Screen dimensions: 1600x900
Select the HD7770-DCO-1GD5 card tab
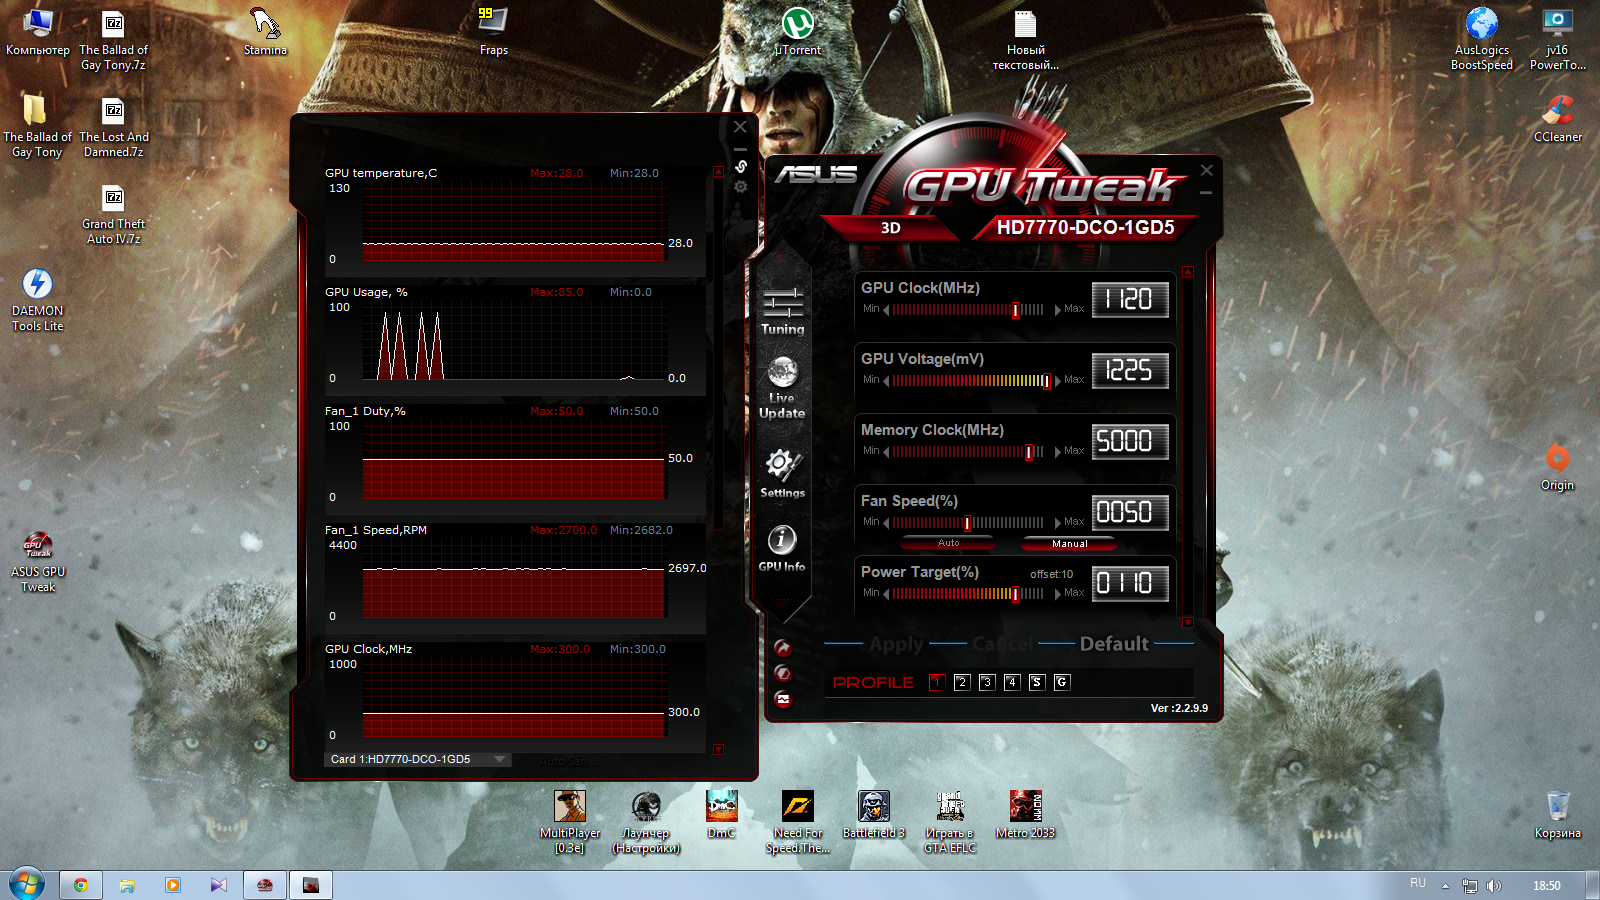[1085, 227]
